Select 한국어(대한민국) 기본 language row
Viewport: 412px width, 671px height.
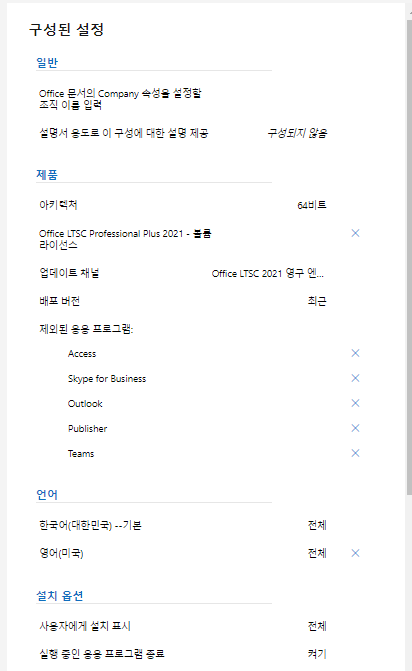[x=183, y=525]
